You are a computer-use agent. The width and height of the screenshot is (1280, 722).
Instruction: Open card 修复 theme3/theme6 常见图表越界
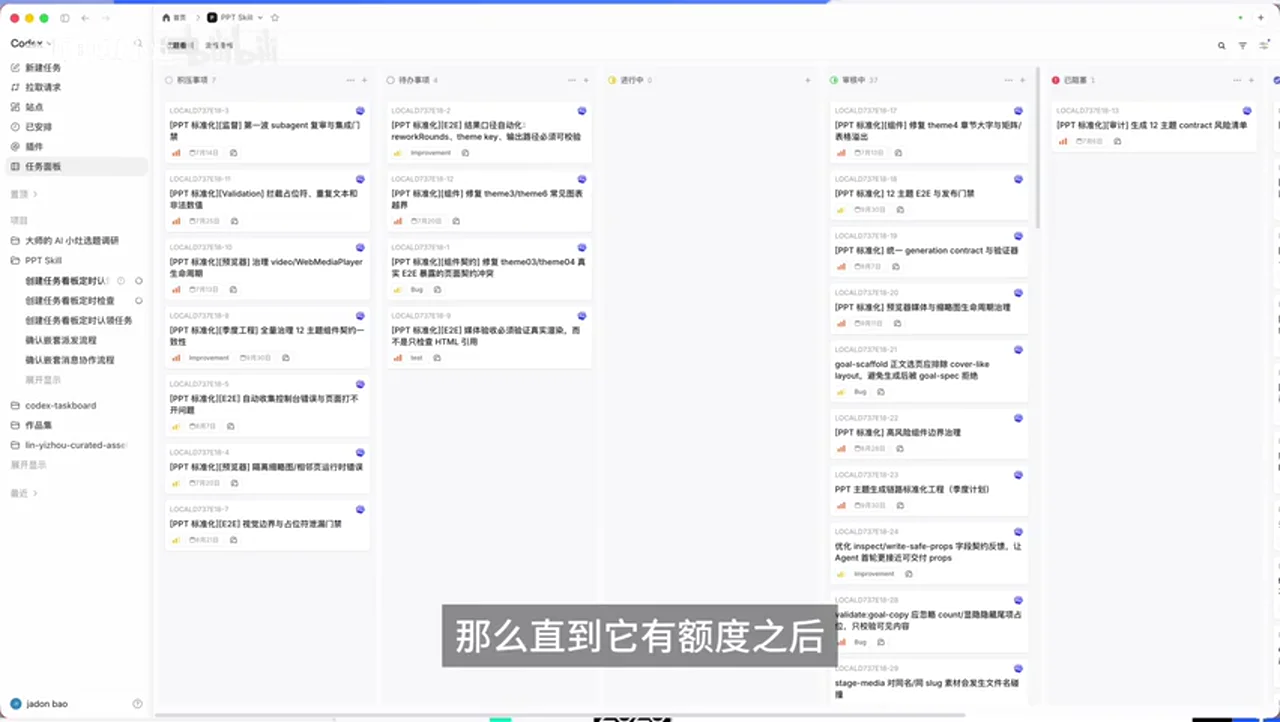coord(489,199)
